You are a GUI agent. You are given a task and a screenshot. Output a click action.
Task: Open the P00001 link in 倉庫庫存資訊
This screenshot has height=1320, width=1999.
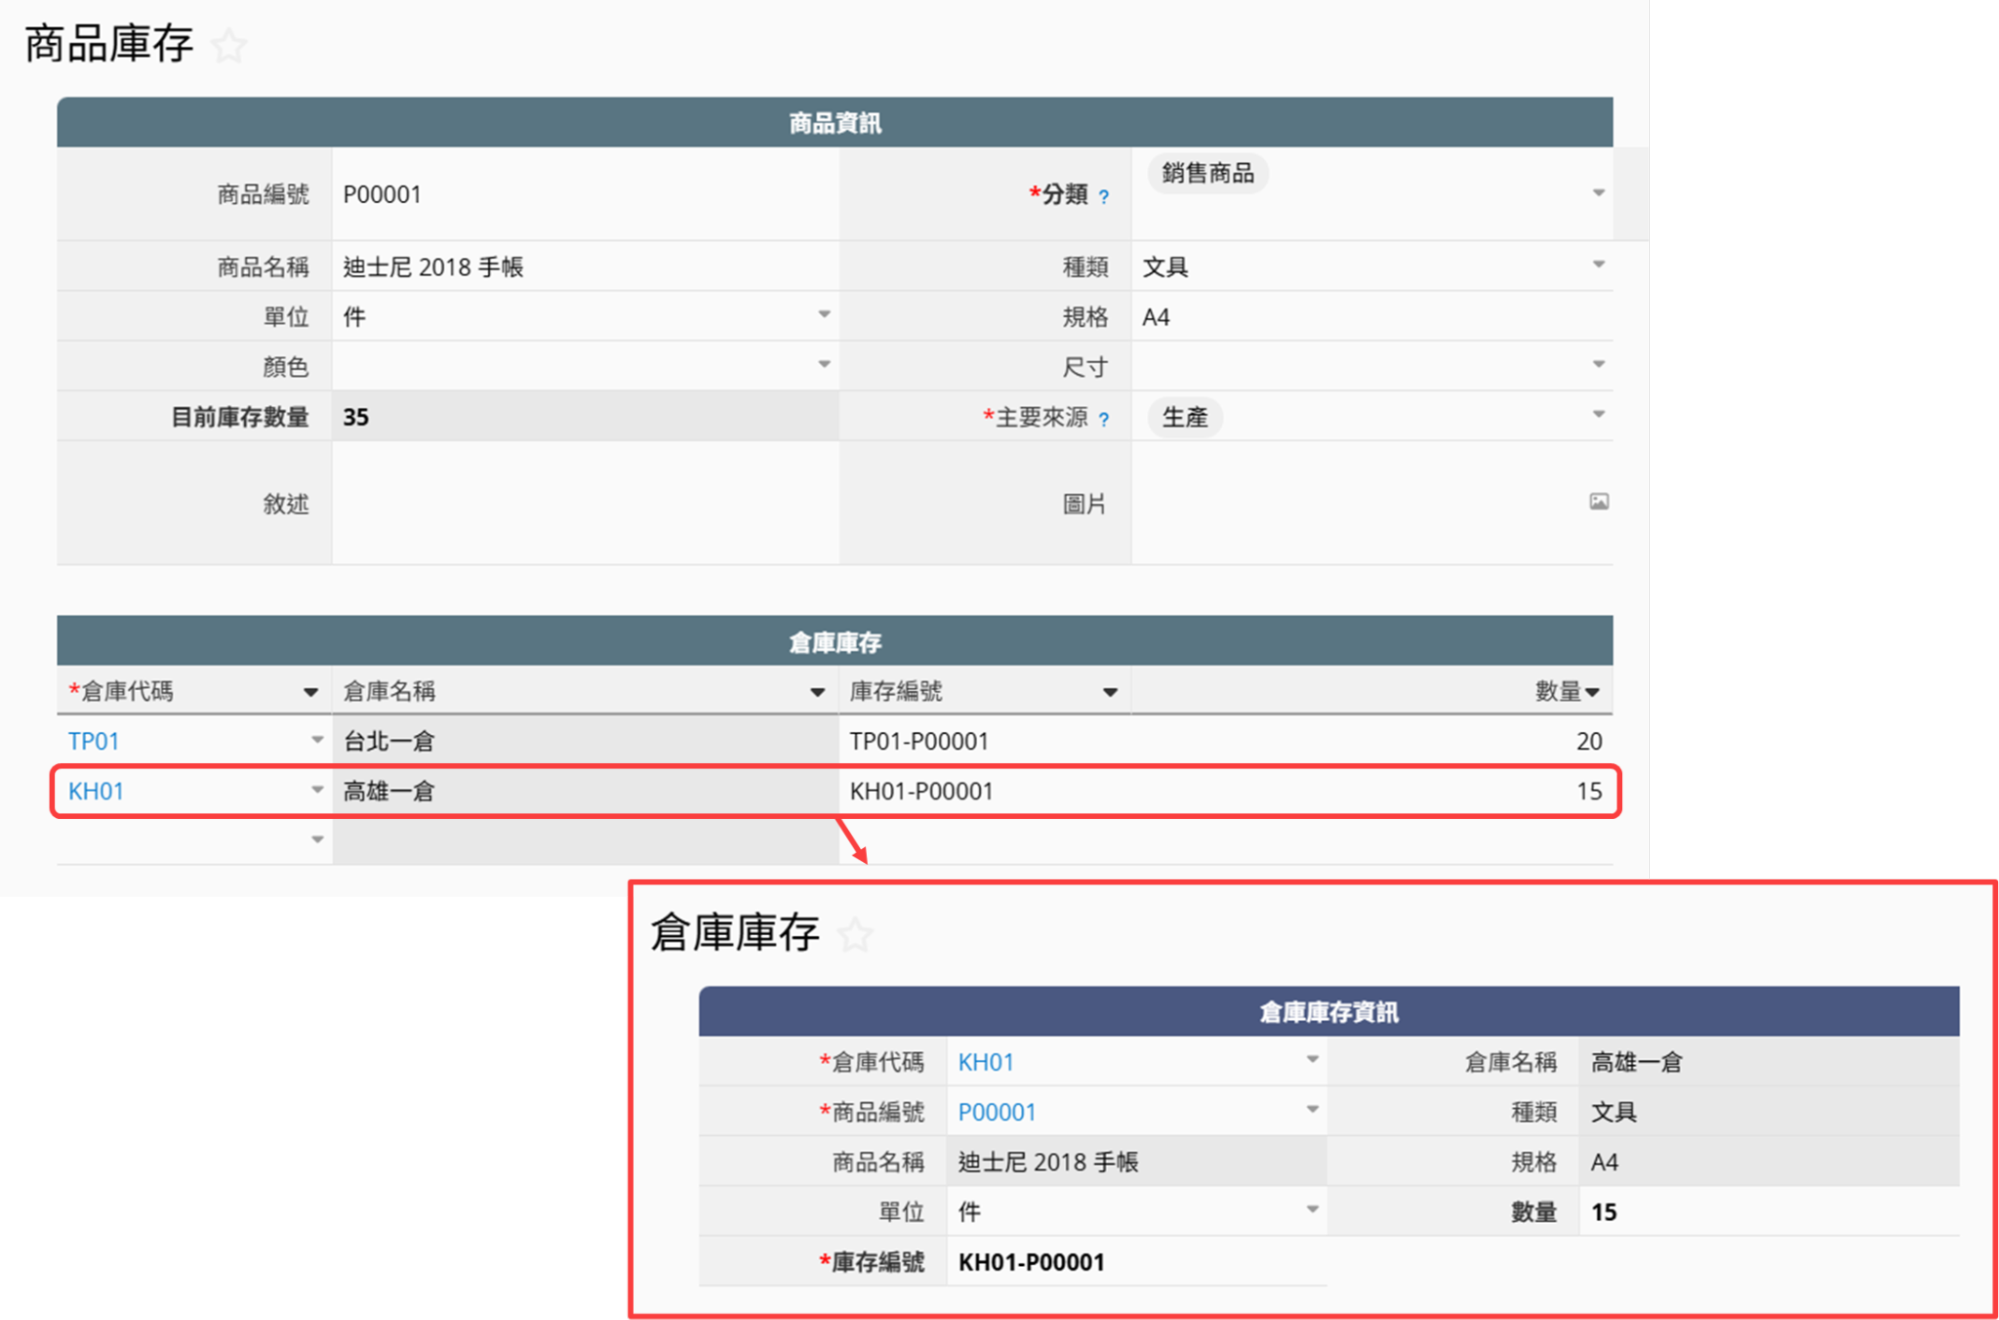pos(996,1112)
